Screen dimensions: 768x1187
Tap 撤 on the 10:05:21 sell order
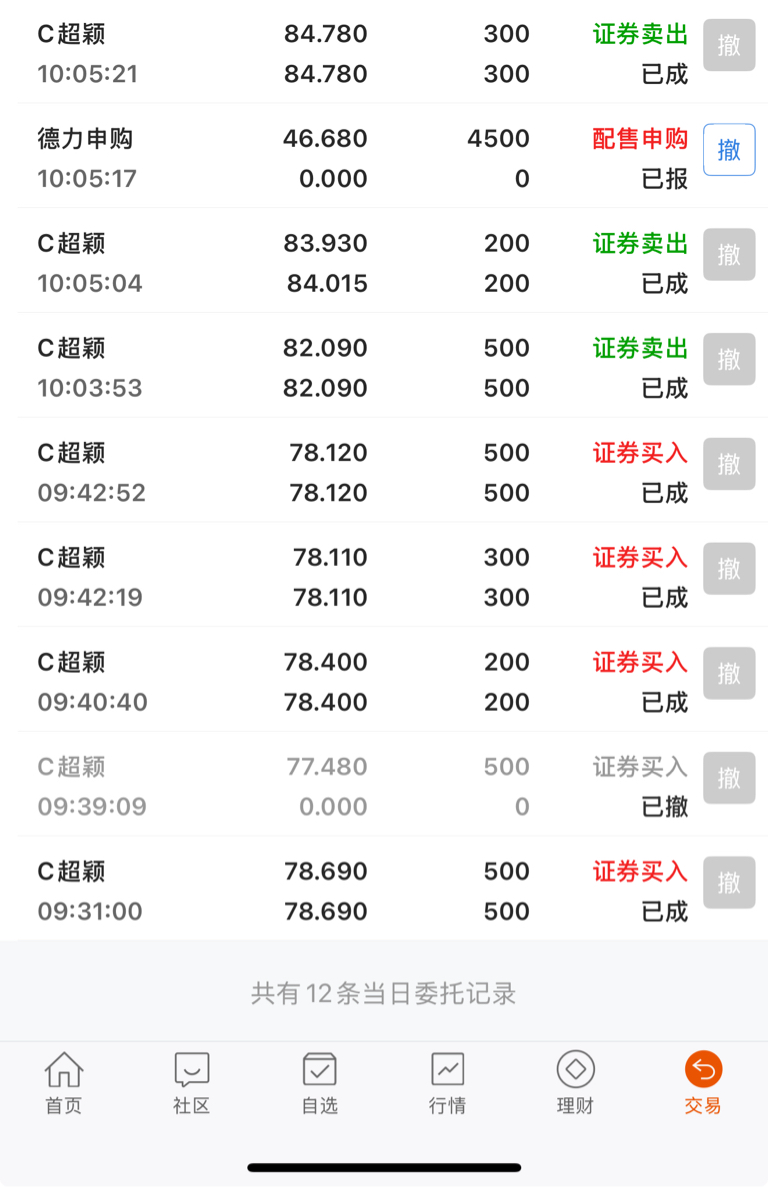729,45
